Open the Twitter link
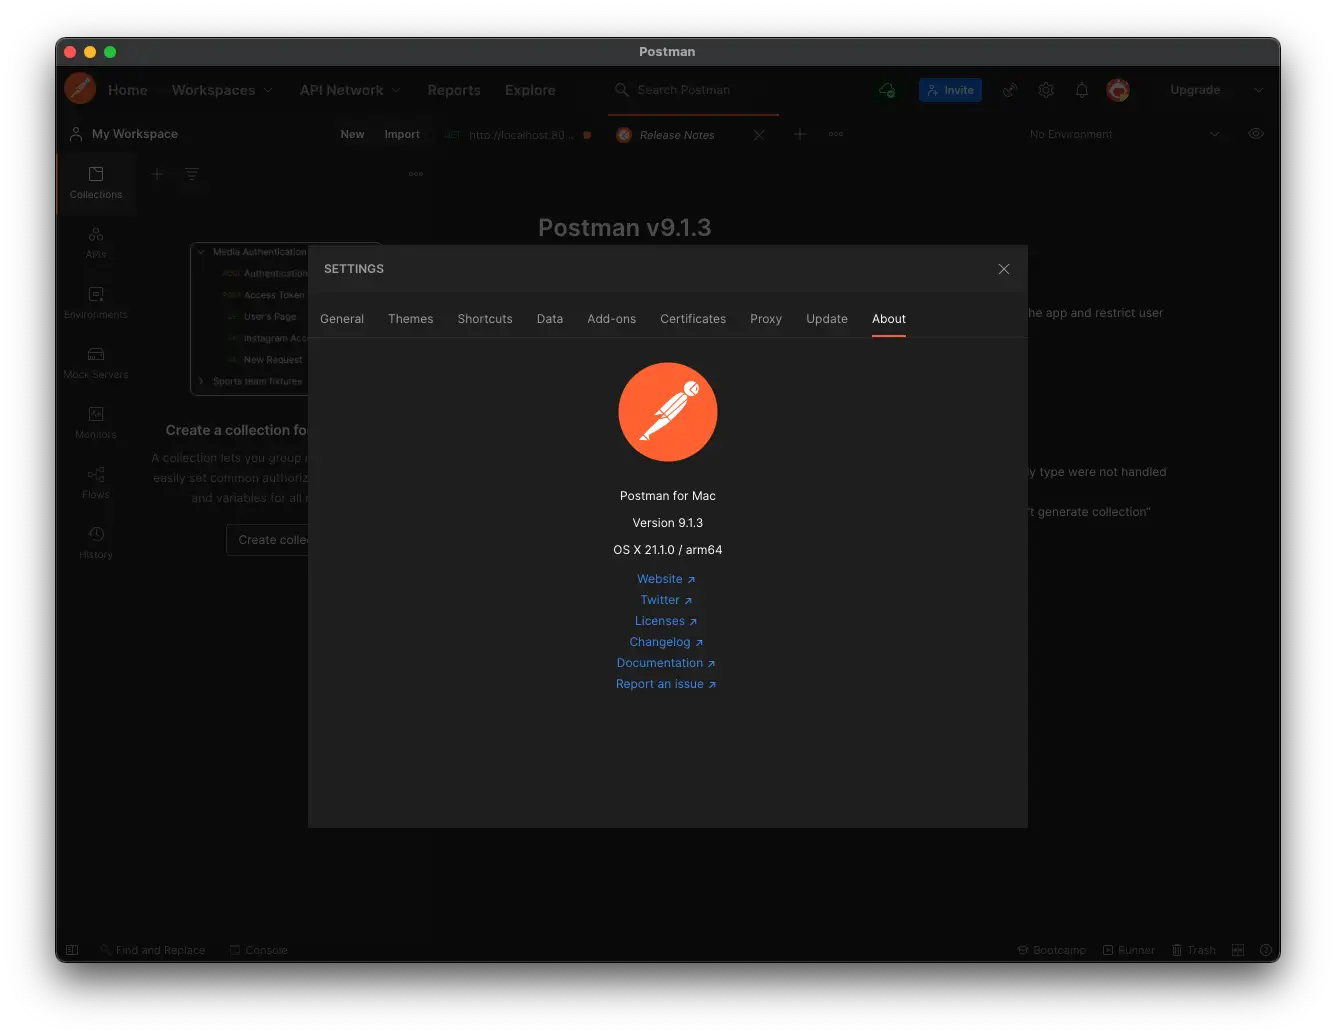1336x1036 pixels. [666, 600]
